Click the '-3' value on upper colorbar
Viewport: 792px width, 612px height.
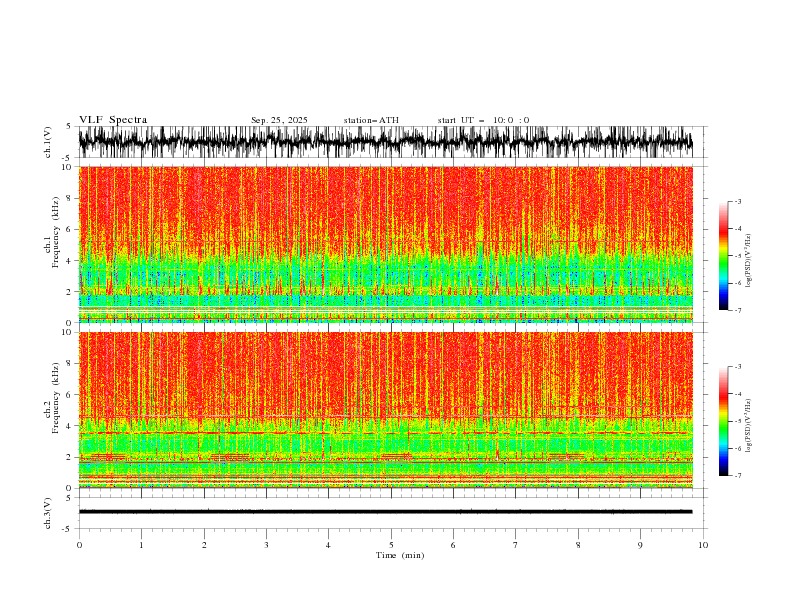pos(737,201)
